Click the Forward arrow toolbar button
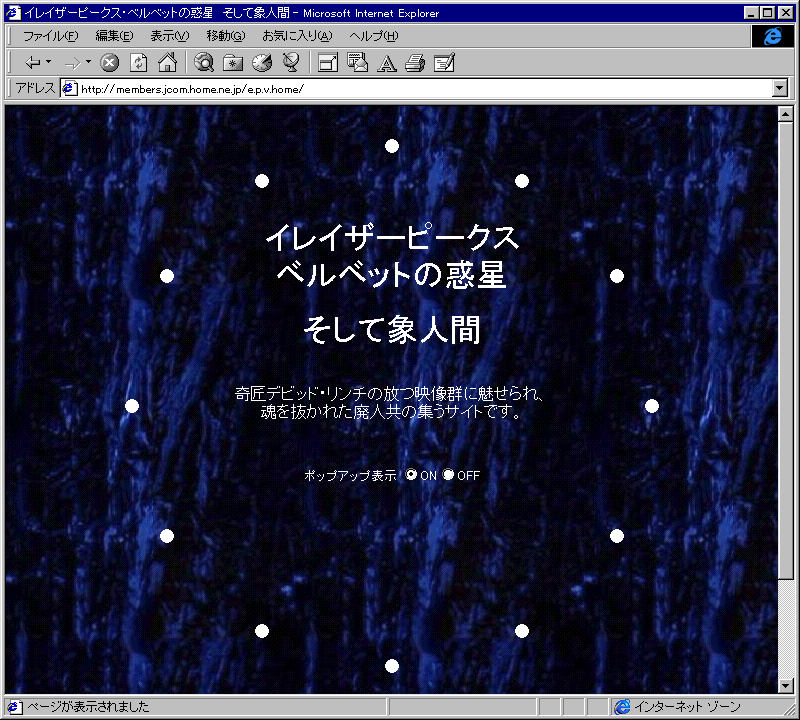The height and width of the screenshot is (720, 800). [72, 63]
